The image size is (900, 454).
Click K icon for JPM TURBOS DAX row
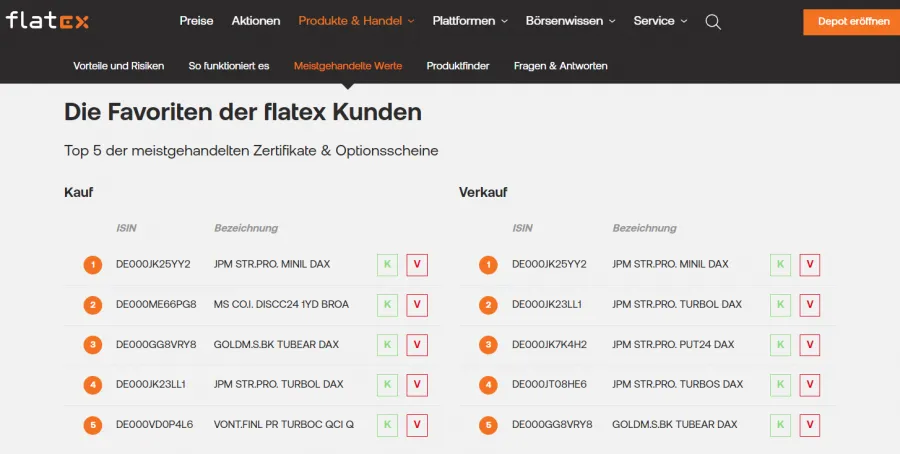781,385
